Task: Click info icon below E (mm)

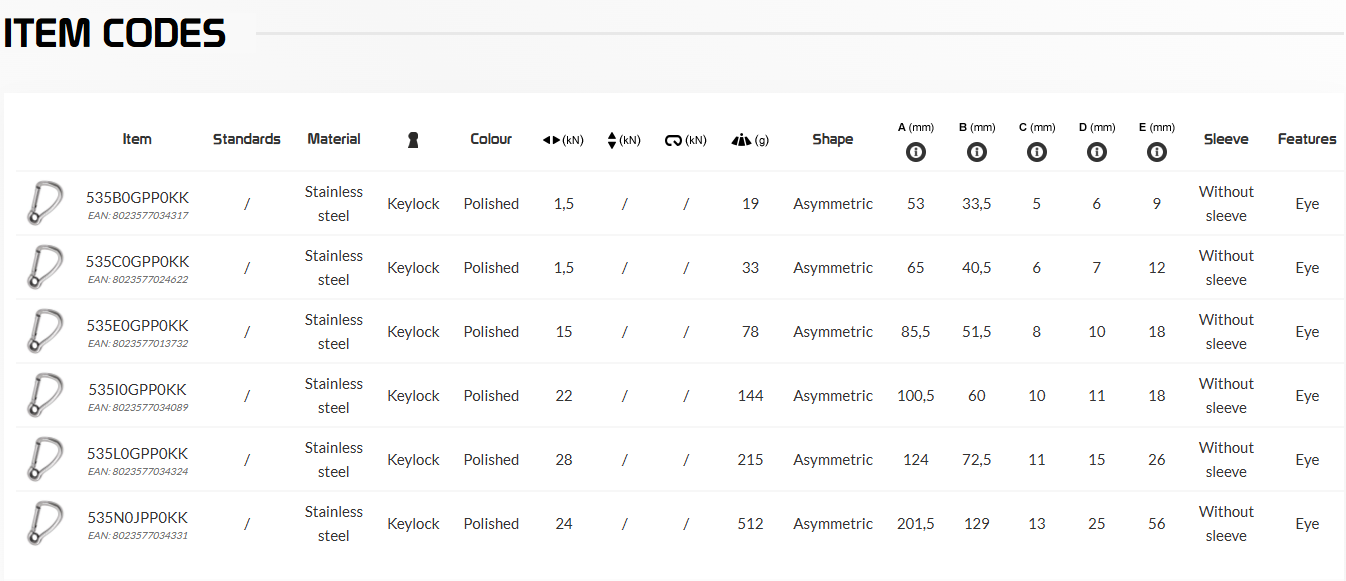Action: coord(1157,153)
